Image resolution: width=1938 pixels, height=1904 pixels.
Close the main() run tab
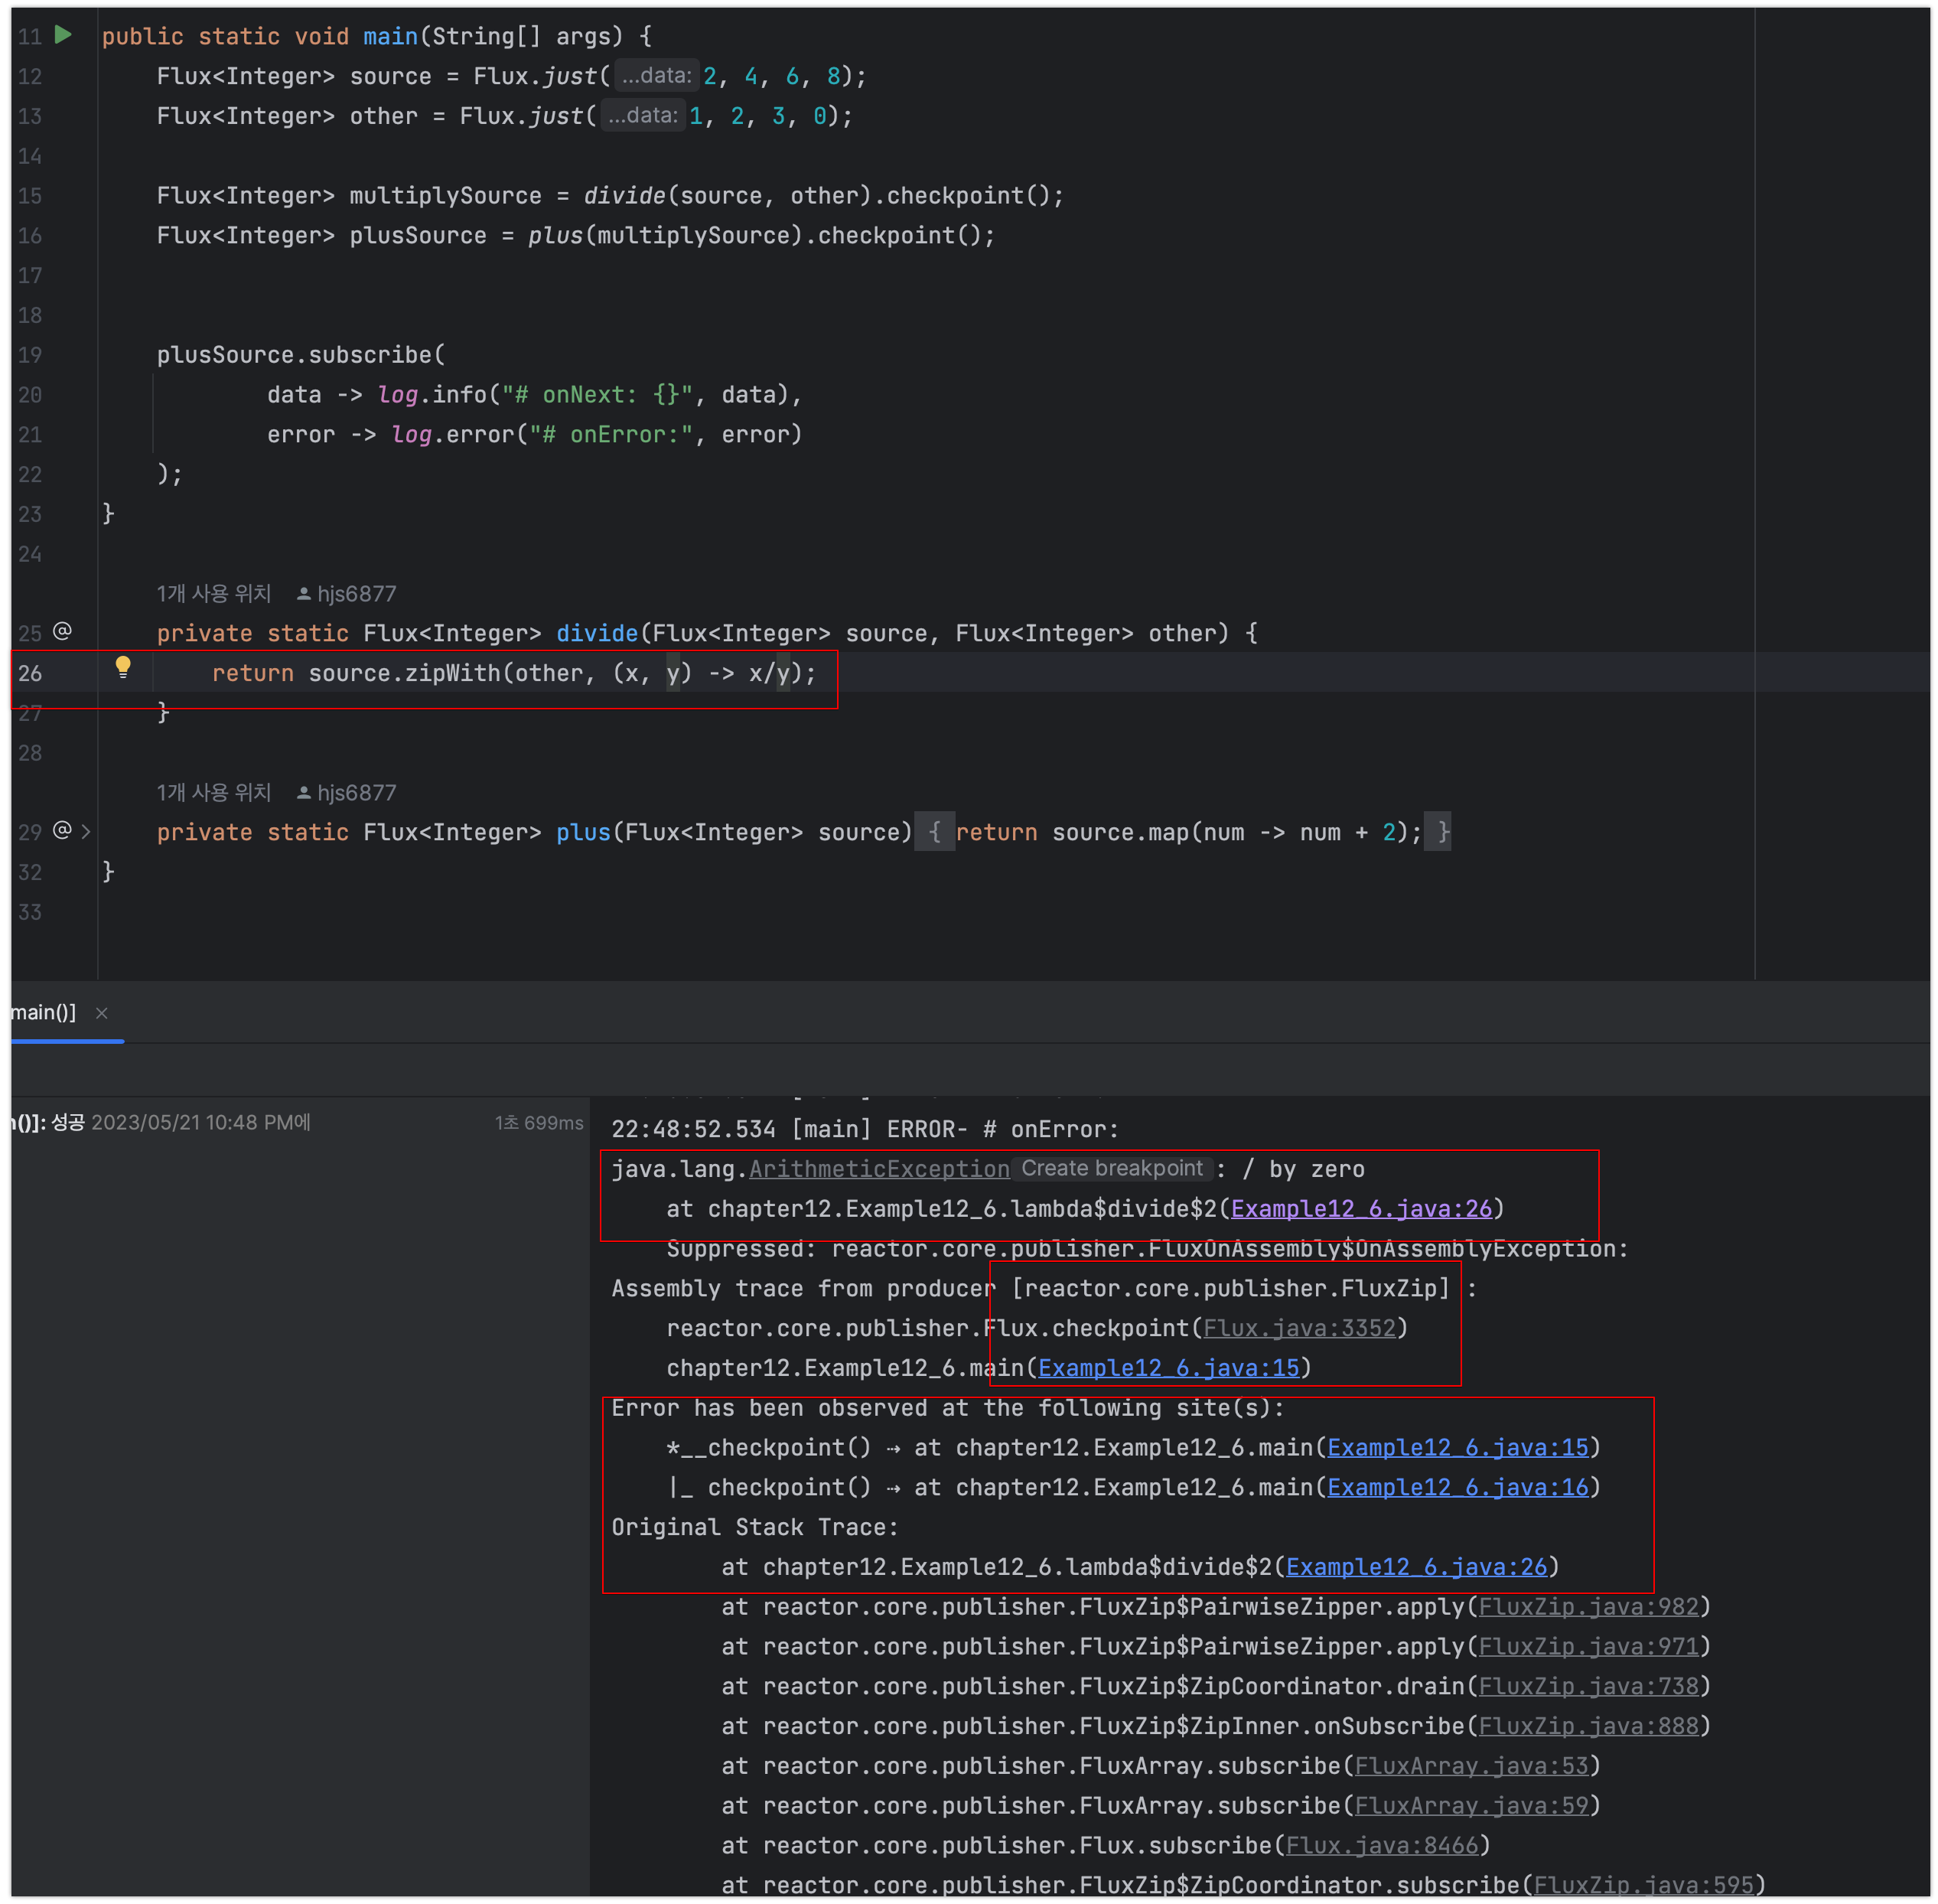tap(102, 1013)
